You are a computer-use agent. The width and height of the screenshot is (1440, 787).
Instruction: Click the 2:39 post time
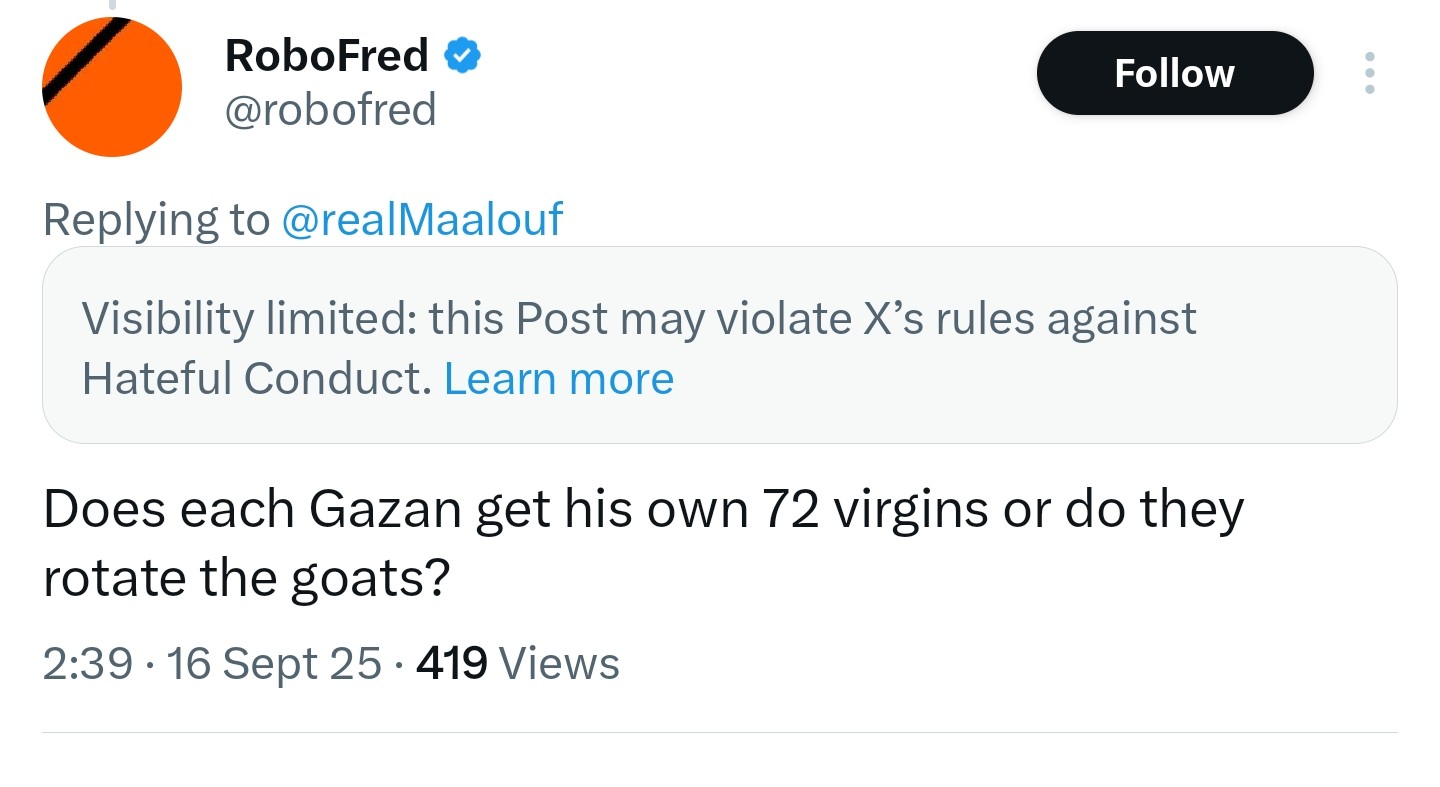[x=88, y=663]
